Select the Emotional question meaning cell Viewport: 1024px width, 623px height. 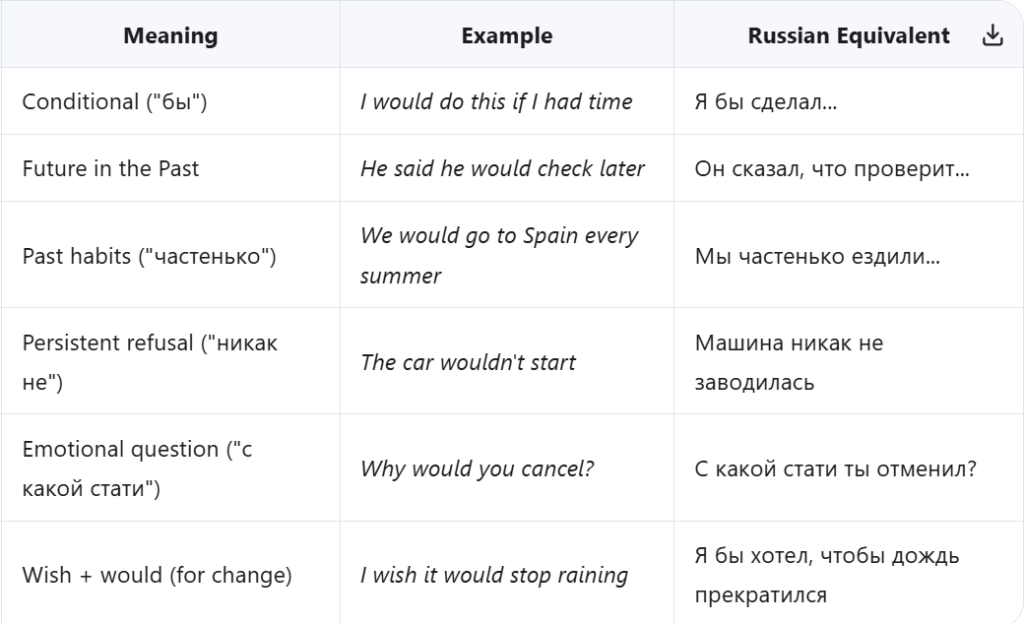tap(137, 469)
